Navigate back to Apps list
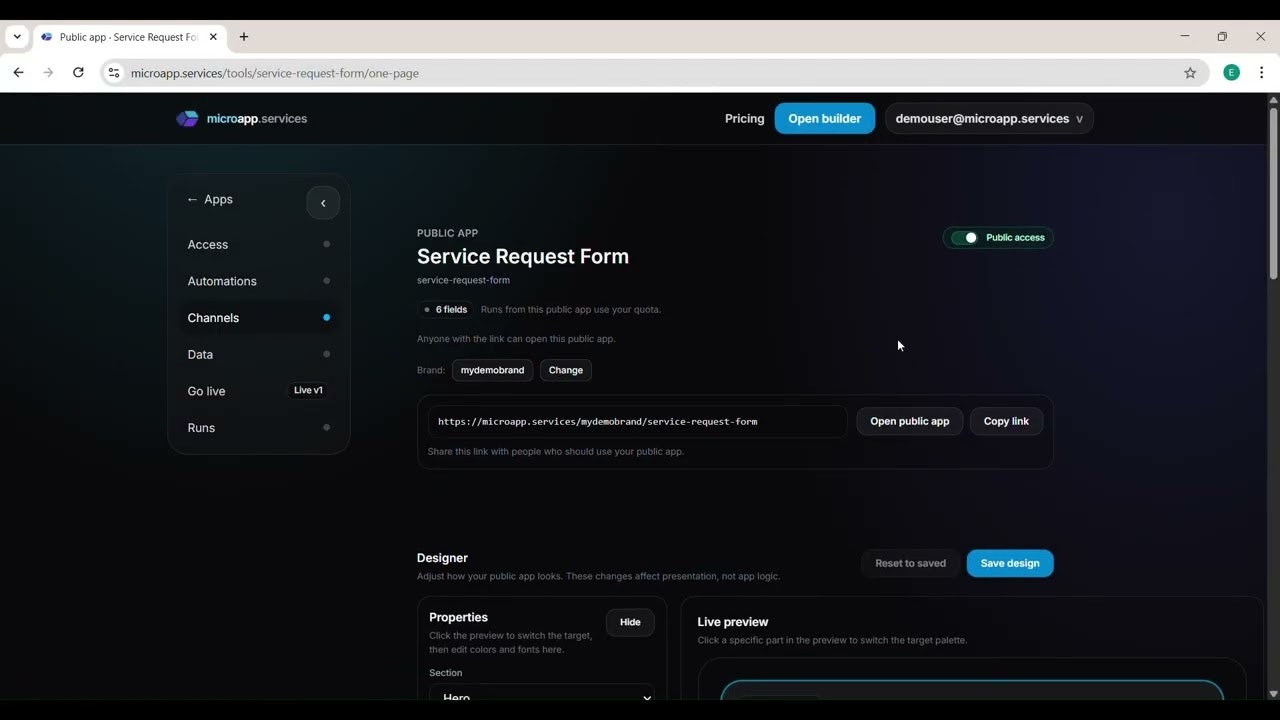The image size is (1280, 720). 209,199
